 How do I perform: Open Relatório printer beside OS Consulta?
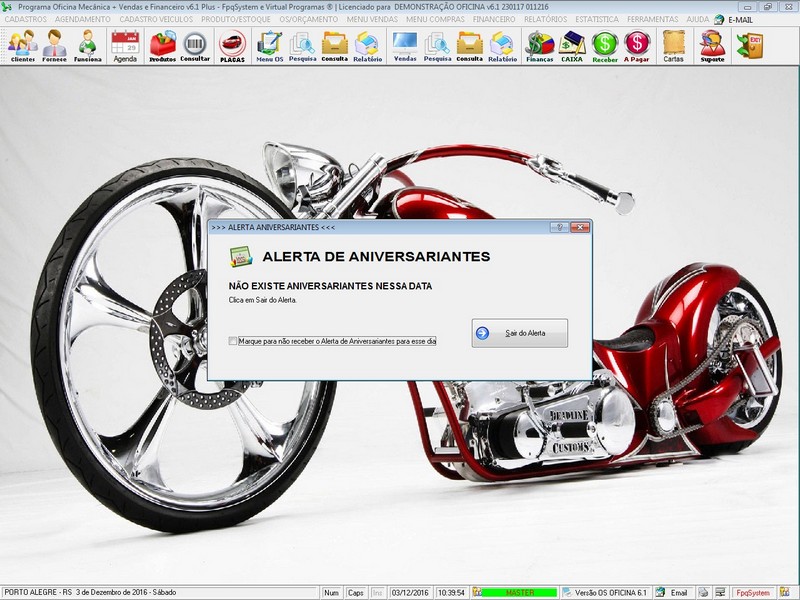[x=367, y=46]
